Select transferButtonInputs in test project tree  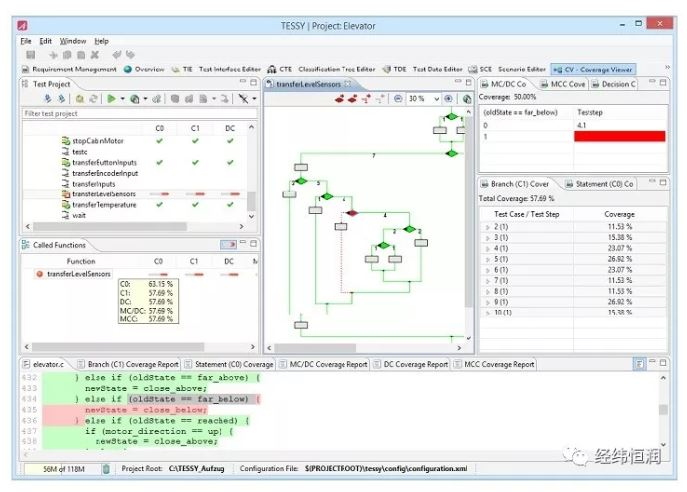click(x=104, y=163)
